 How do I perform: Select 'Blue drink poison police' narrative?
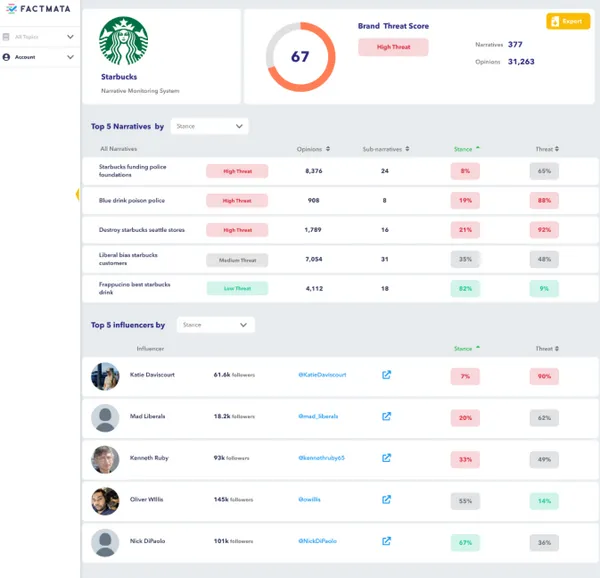click(132, 200)
